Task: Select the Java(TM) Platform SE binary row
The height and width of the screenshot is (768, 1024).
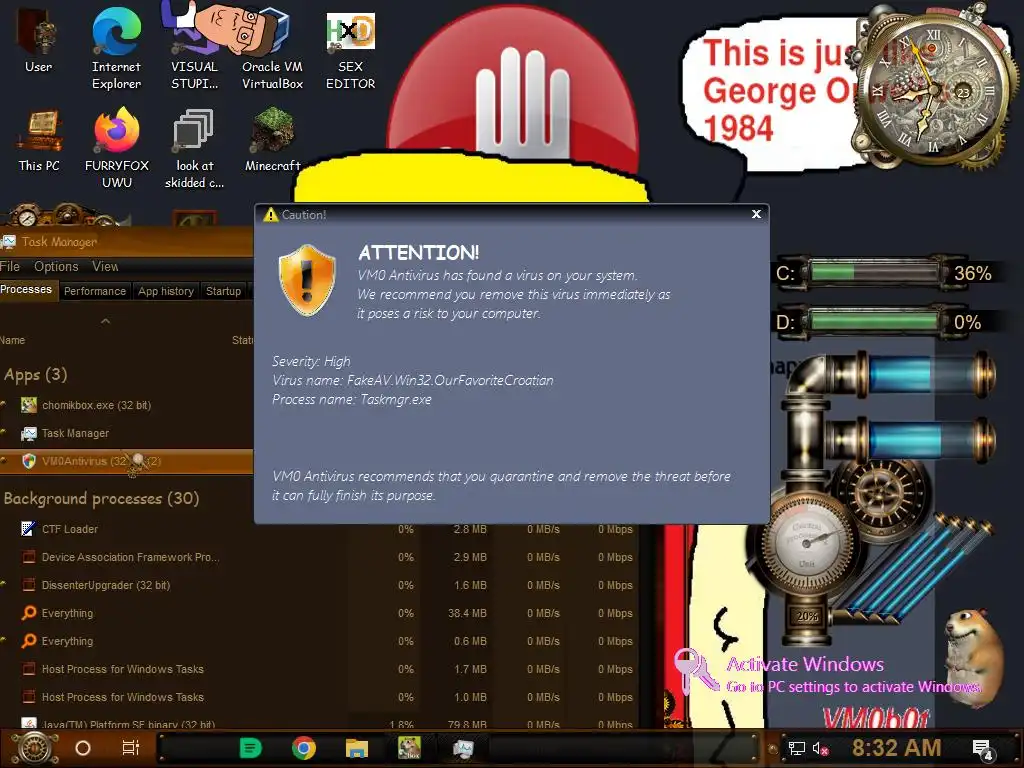Action: (x=320, y=722)
